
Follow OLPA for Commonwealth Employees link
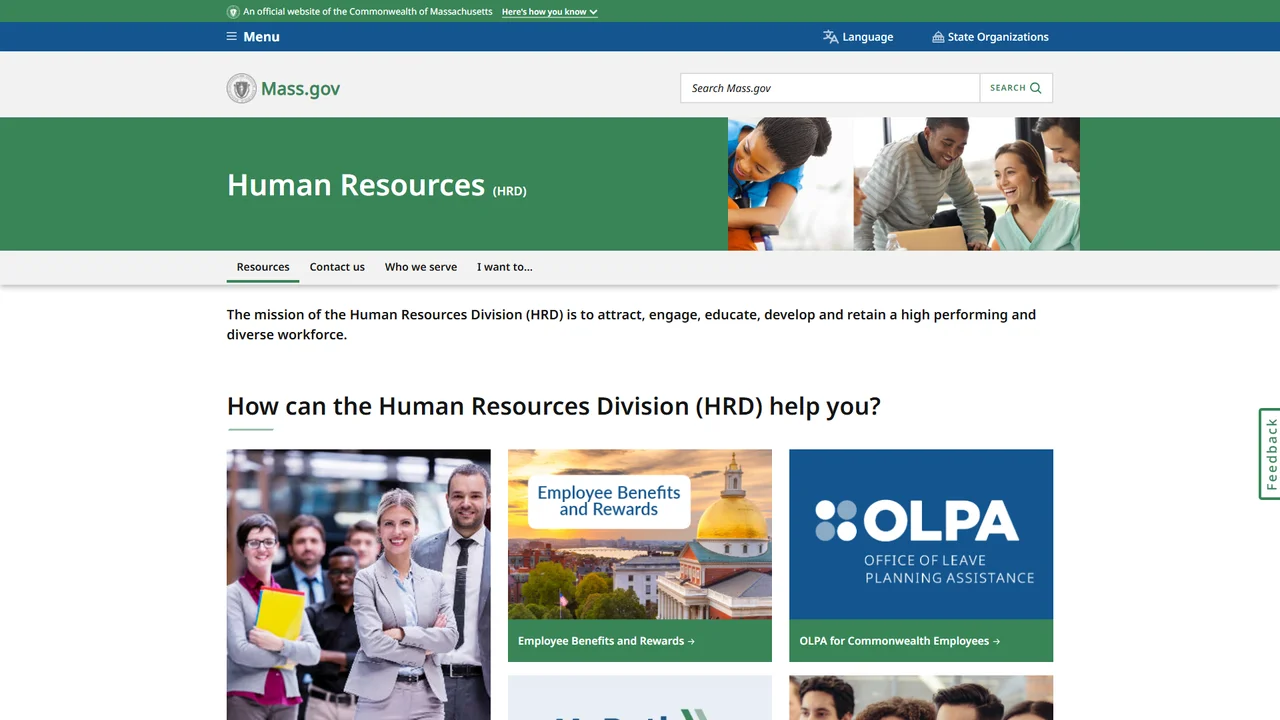(x=900, y=641)
